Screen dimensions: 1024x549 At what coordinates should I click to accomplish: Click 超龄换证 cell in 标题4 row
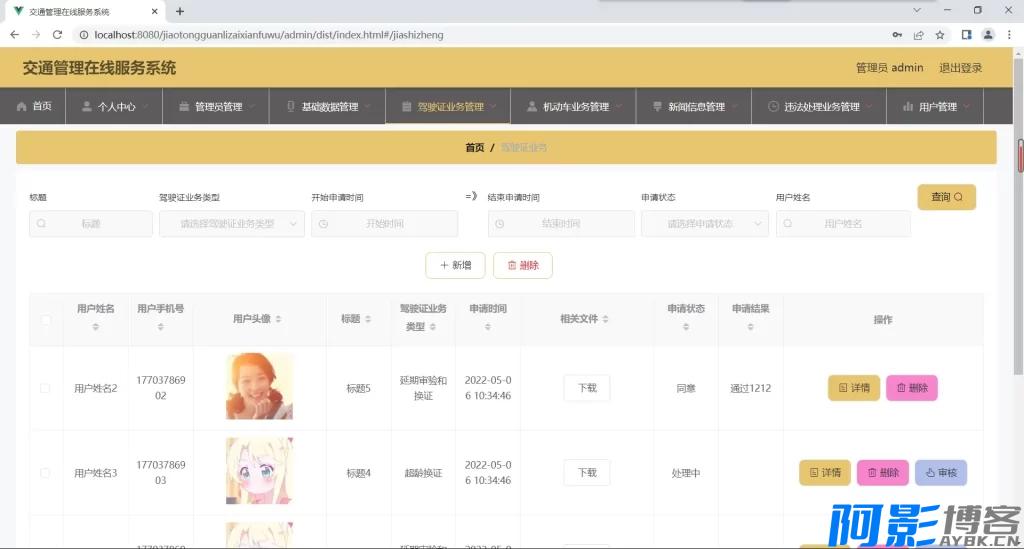point(423,473)
